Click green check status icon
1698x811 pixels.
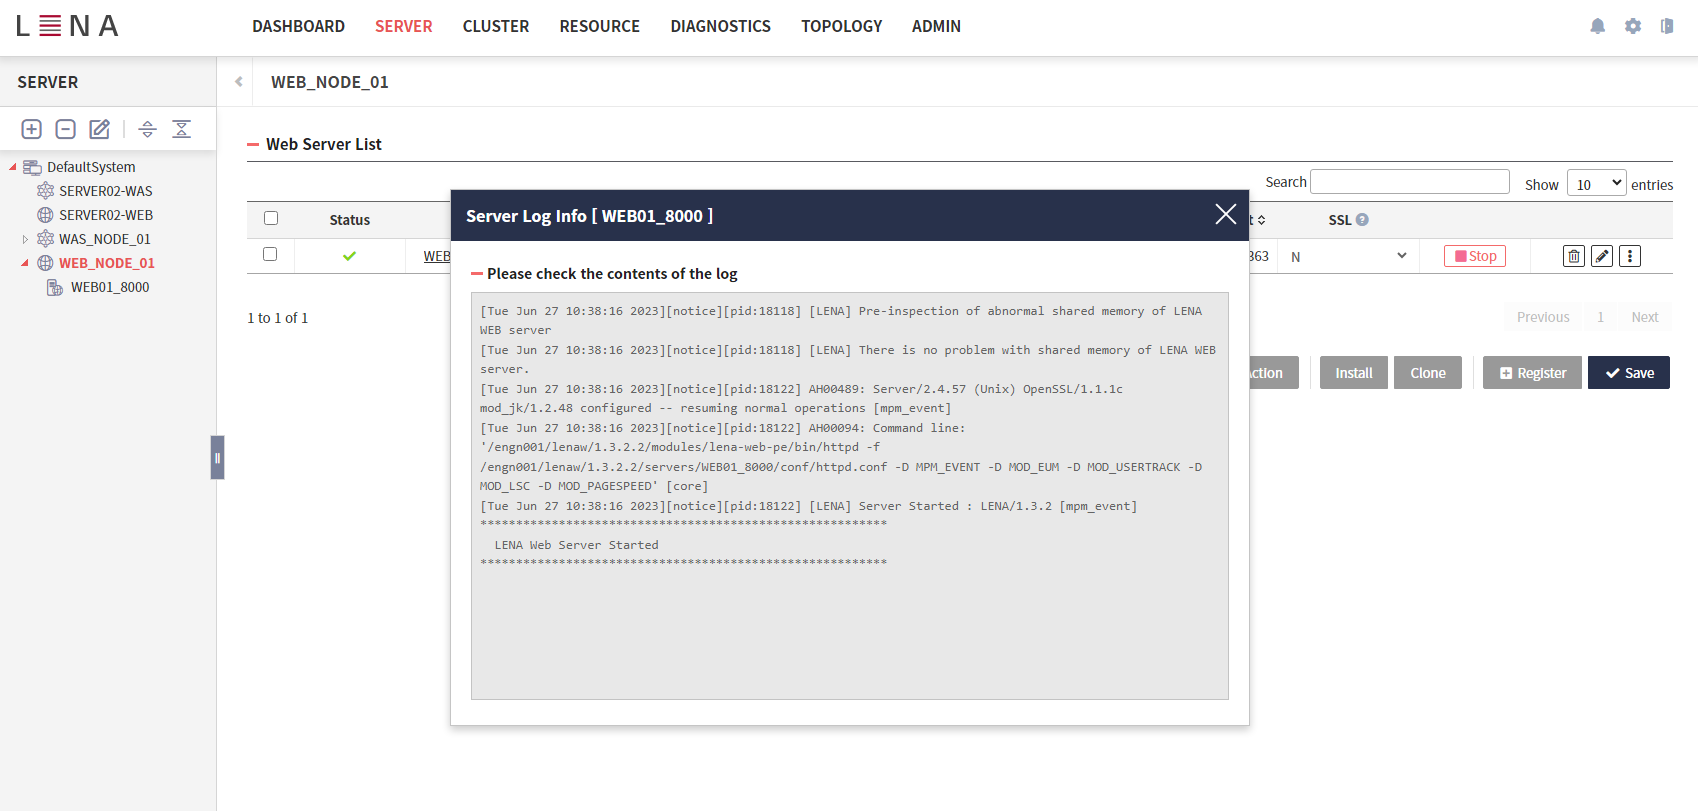(350, 256)
